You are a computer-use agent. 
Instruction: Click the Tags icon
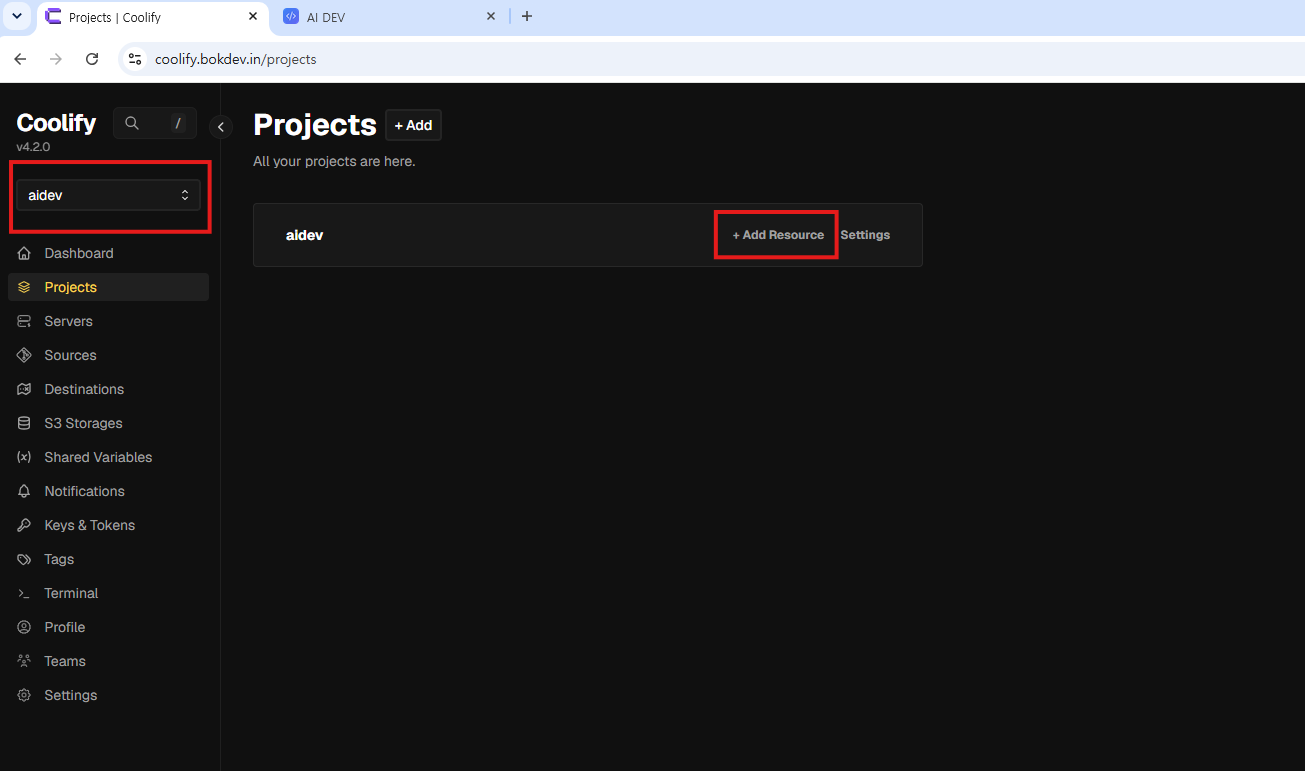point(24,559)
